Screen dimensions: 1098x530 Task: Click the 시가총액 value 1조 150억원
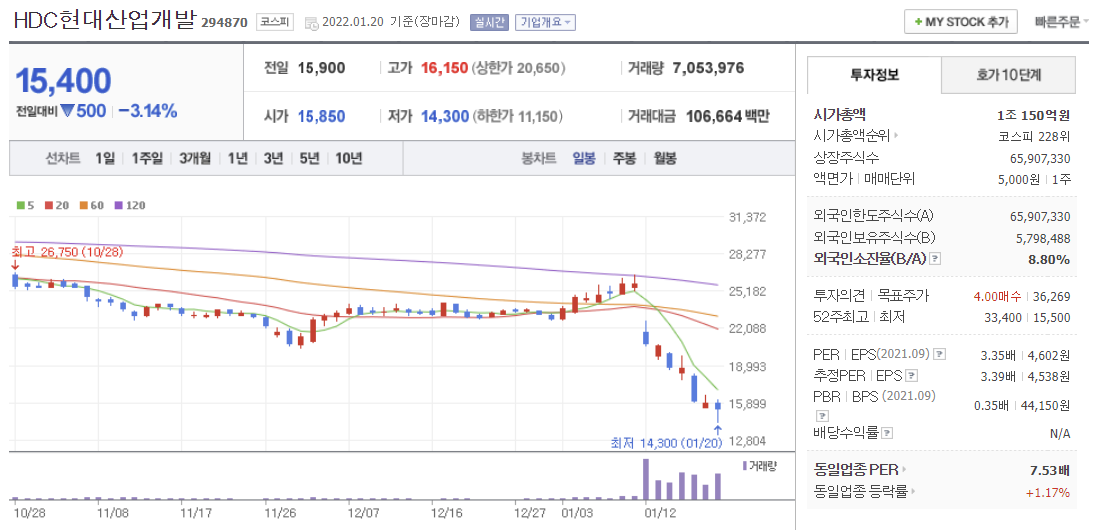[1034, 116]
